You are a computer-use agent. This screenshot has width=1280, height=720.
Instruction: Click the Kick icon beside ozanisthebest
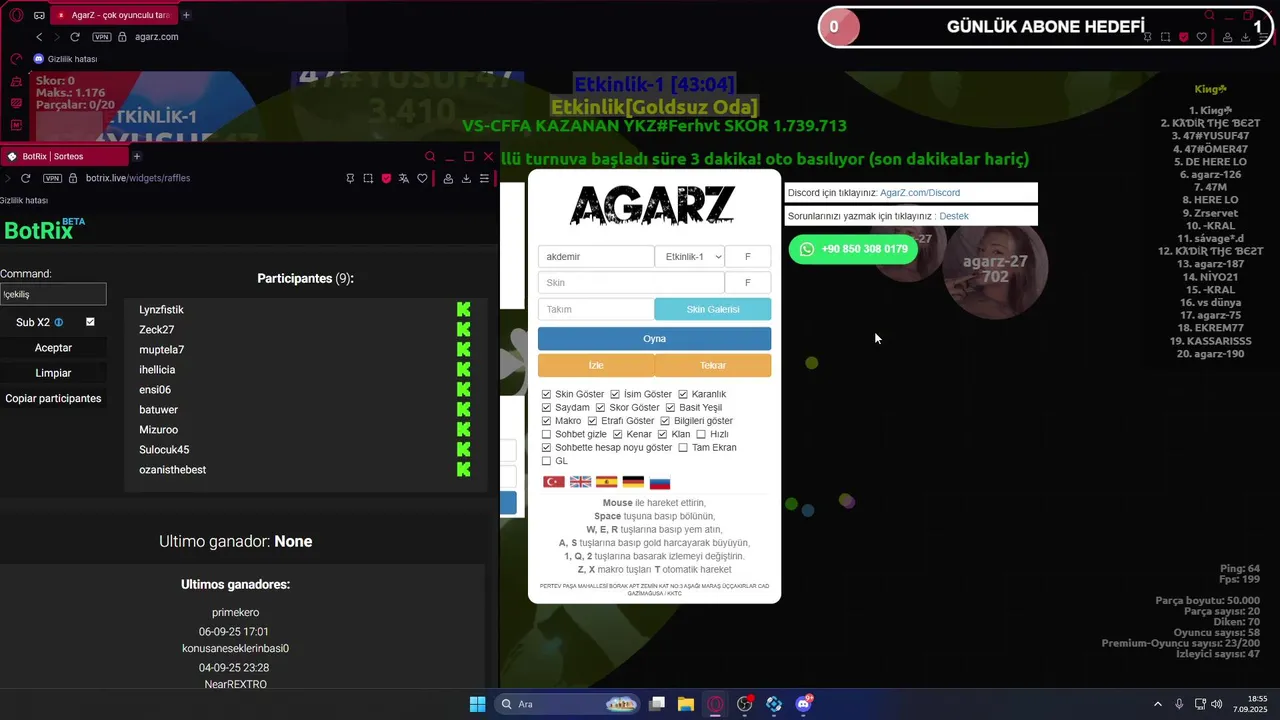click(x=463, y=470)
